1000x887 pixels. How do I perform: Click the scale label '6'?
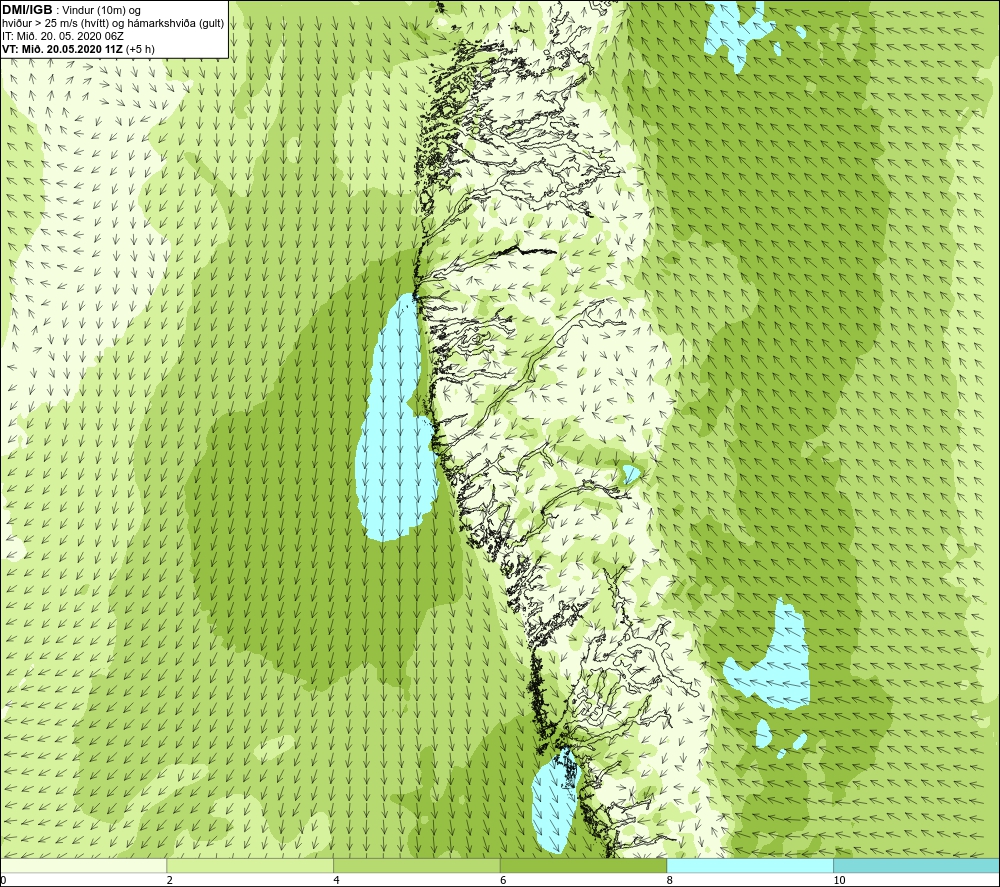click(503, 880)
